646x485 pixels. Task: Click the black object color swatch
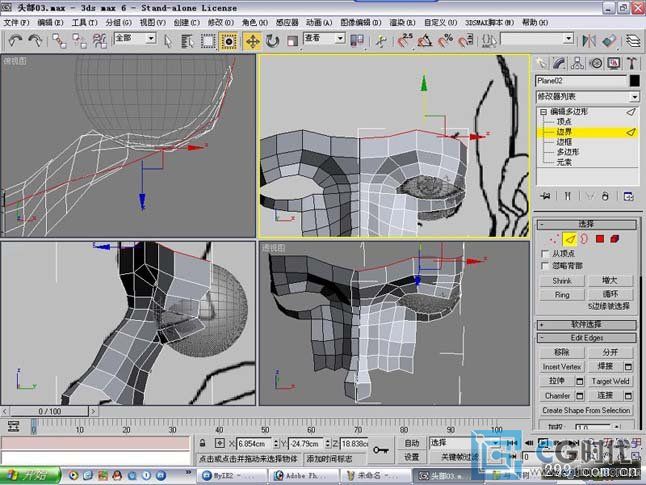(634, 81)
